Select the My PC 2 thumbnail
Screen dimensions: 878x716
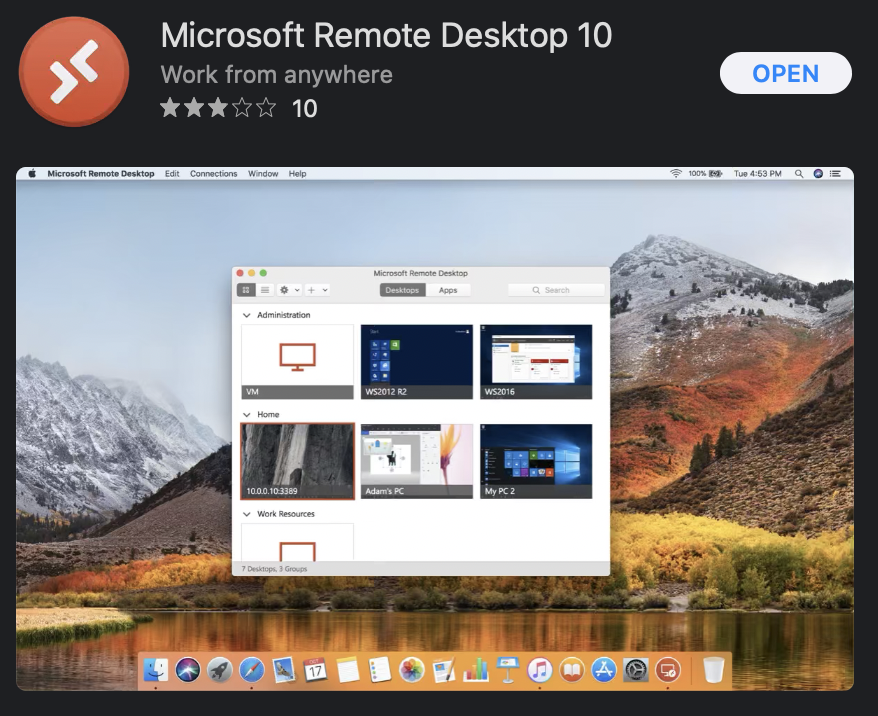(536, 461)
